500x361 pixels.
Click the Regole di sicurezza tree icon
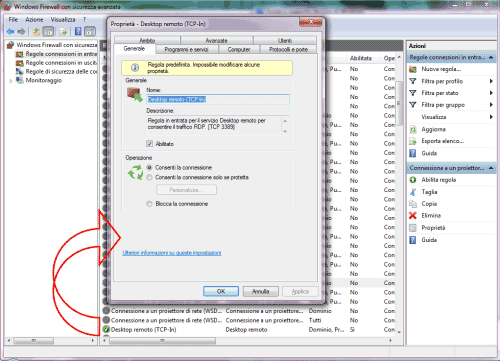(19, 71)
